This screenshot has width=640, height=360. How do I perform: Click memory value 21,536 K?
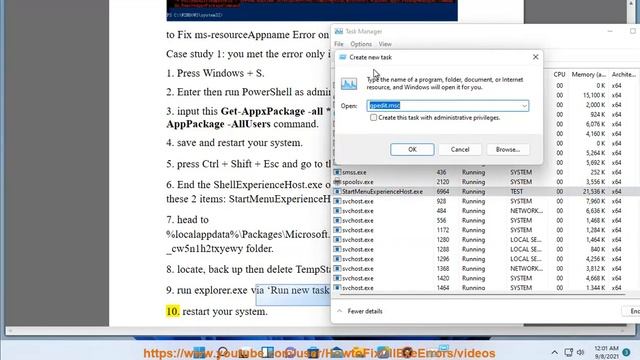coord(594,191)
